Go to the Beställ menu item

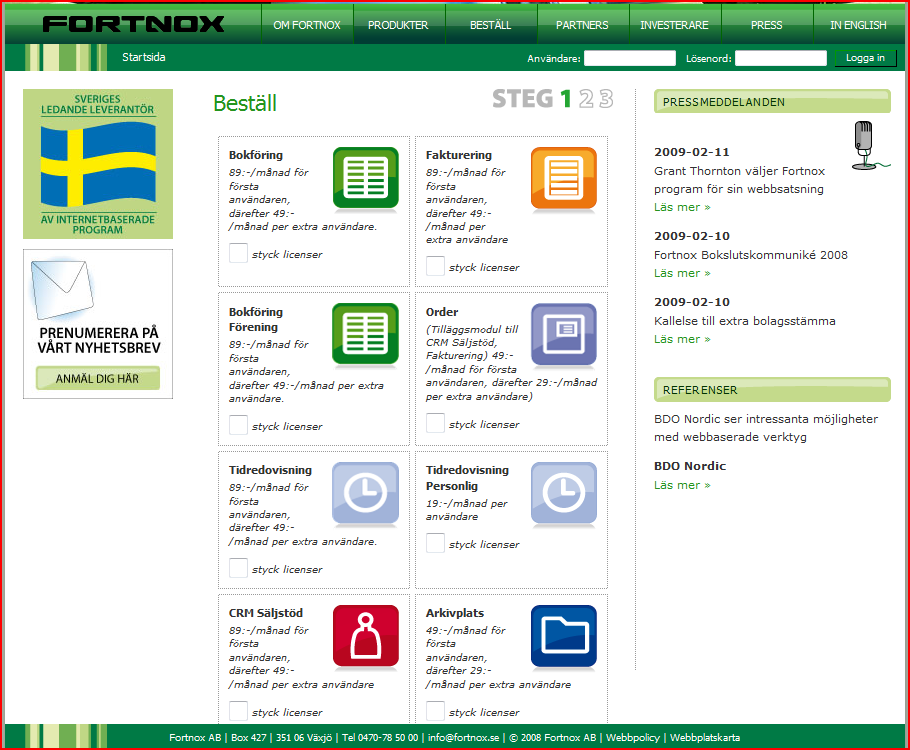coord(490,25)
